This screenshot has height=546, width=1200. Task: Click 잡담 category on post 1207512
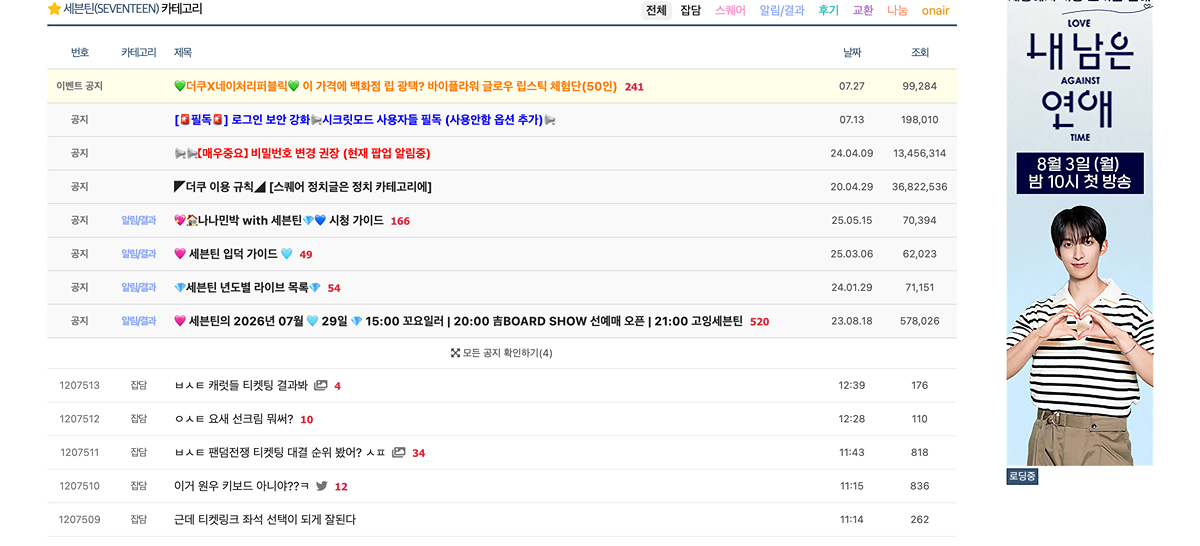click(x=139, y=419)
